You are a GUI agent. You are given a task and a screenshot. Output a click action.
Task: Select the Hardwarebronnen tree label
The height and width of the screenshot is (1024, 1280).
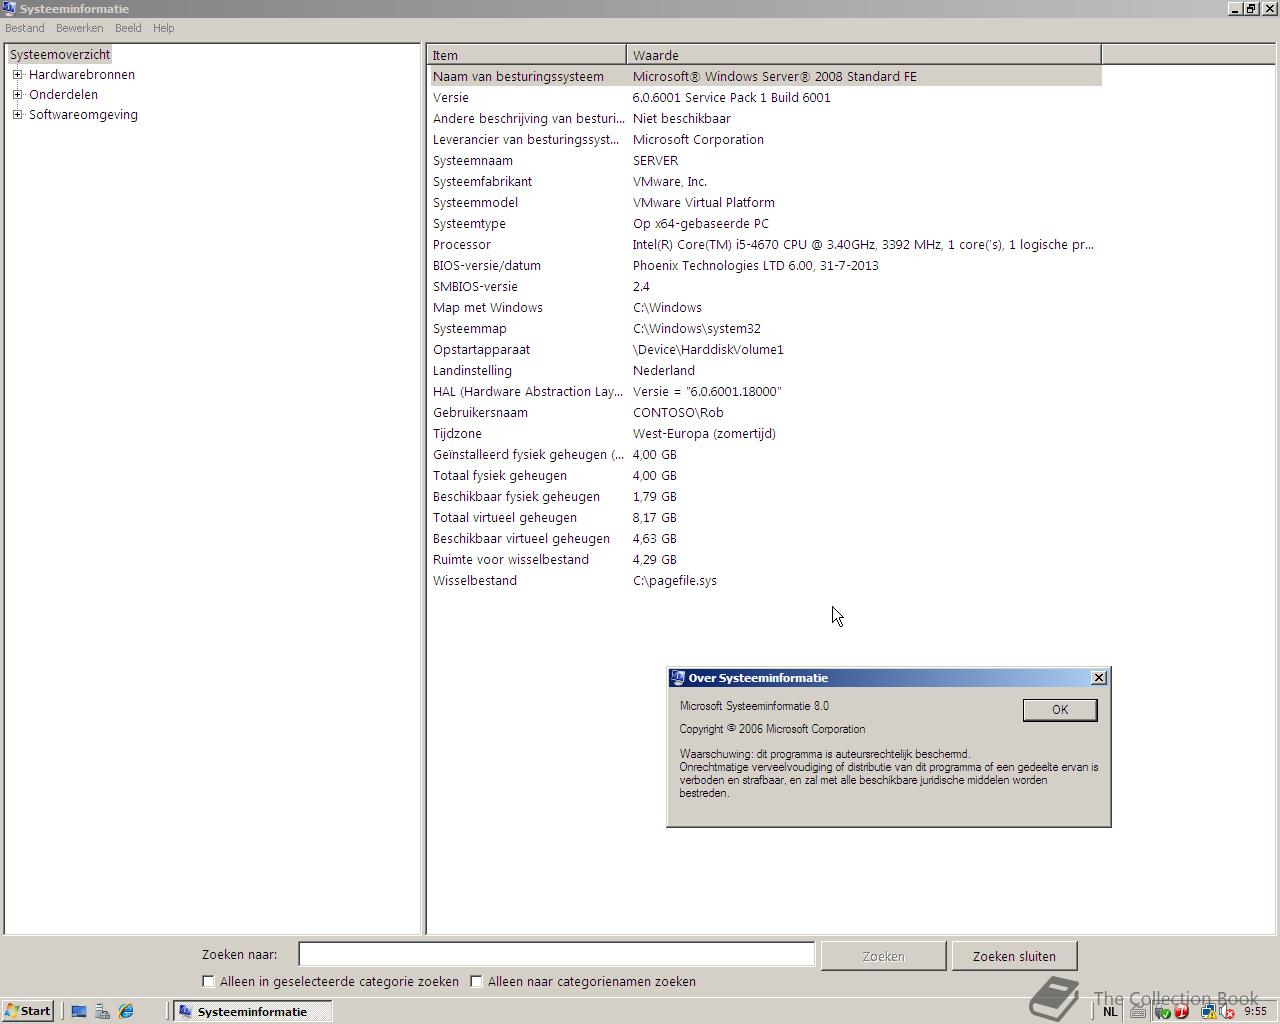tap(82, 74)
